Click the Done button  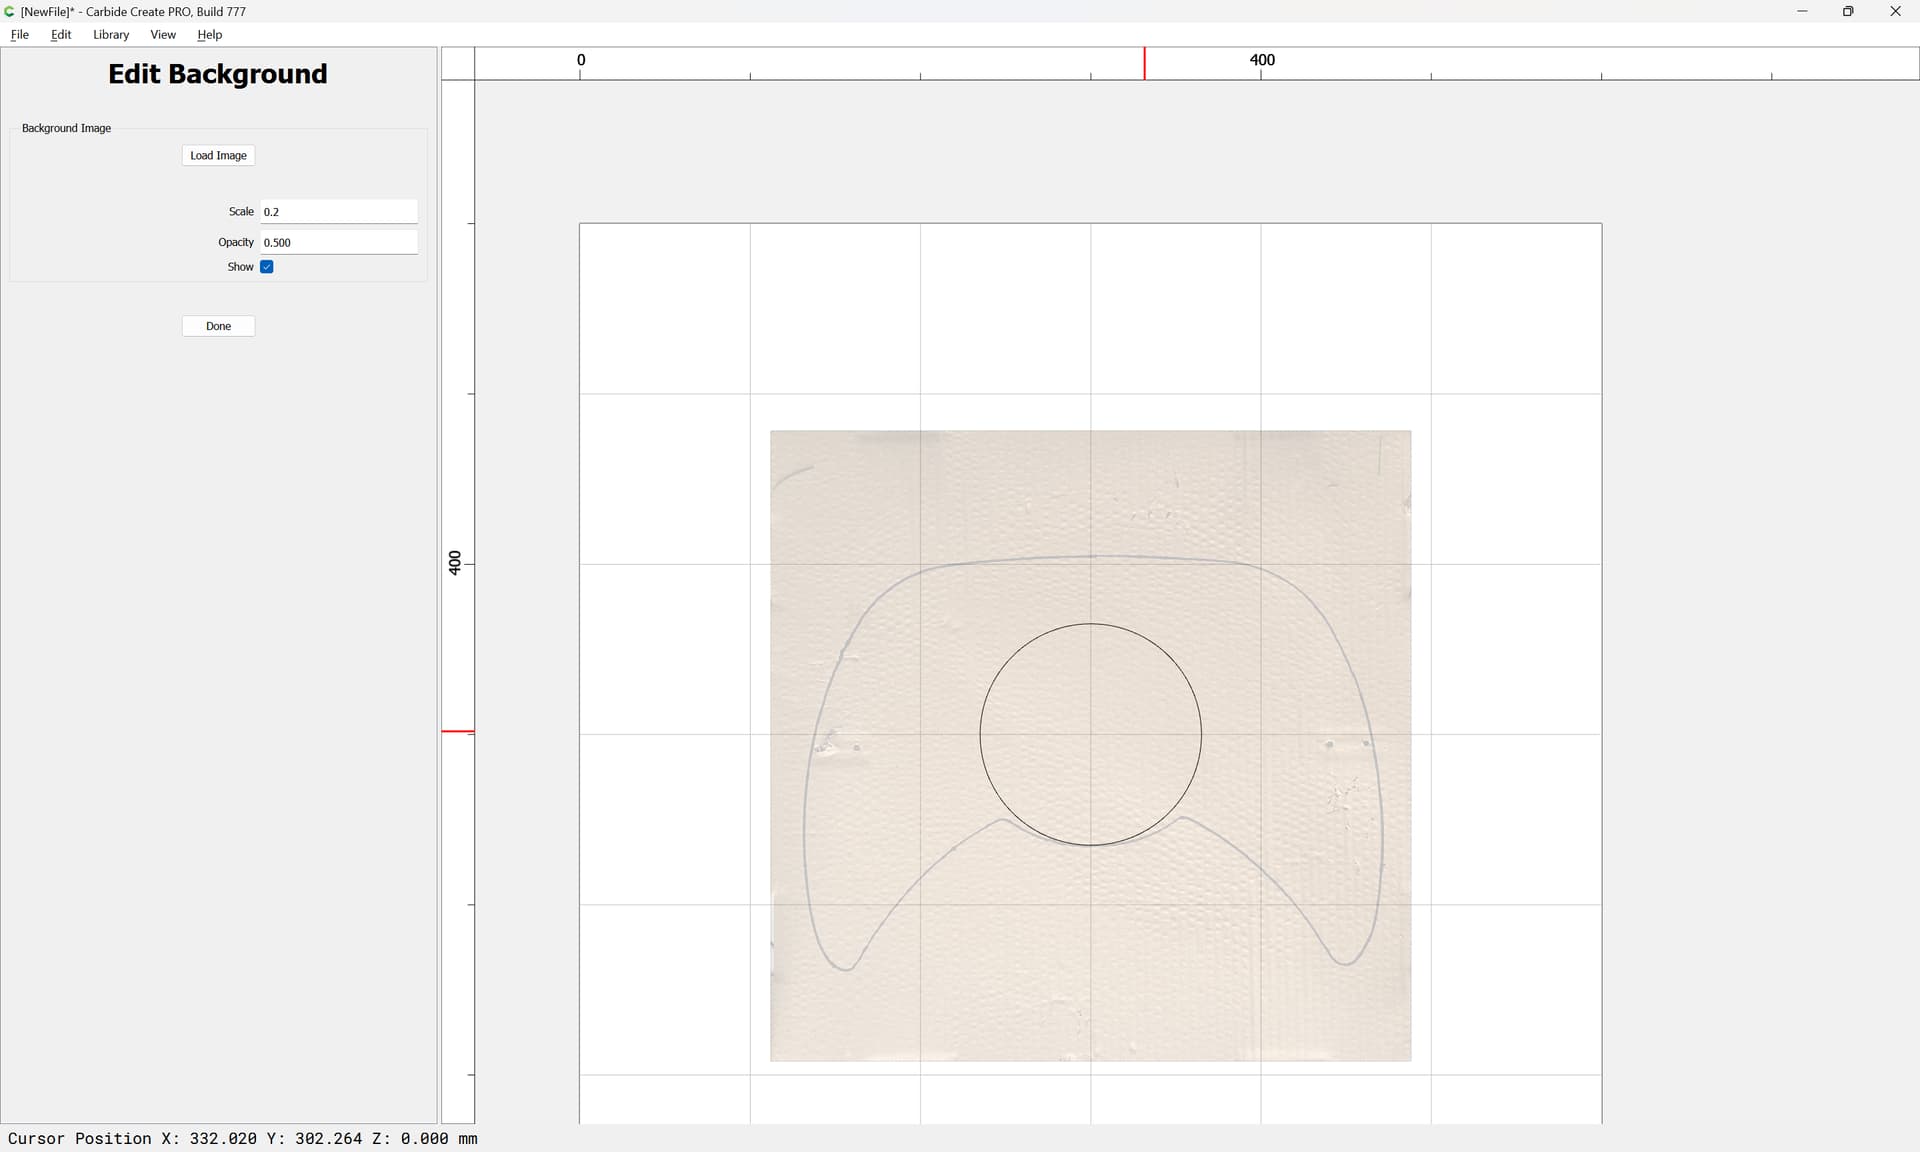[218, 326]
